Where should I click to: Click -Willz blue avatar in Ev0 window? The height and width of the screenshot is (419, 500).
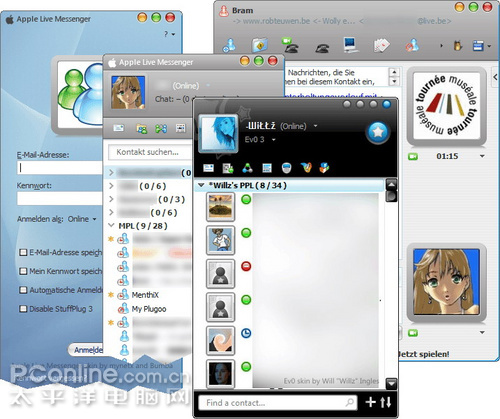pos(218,134)
